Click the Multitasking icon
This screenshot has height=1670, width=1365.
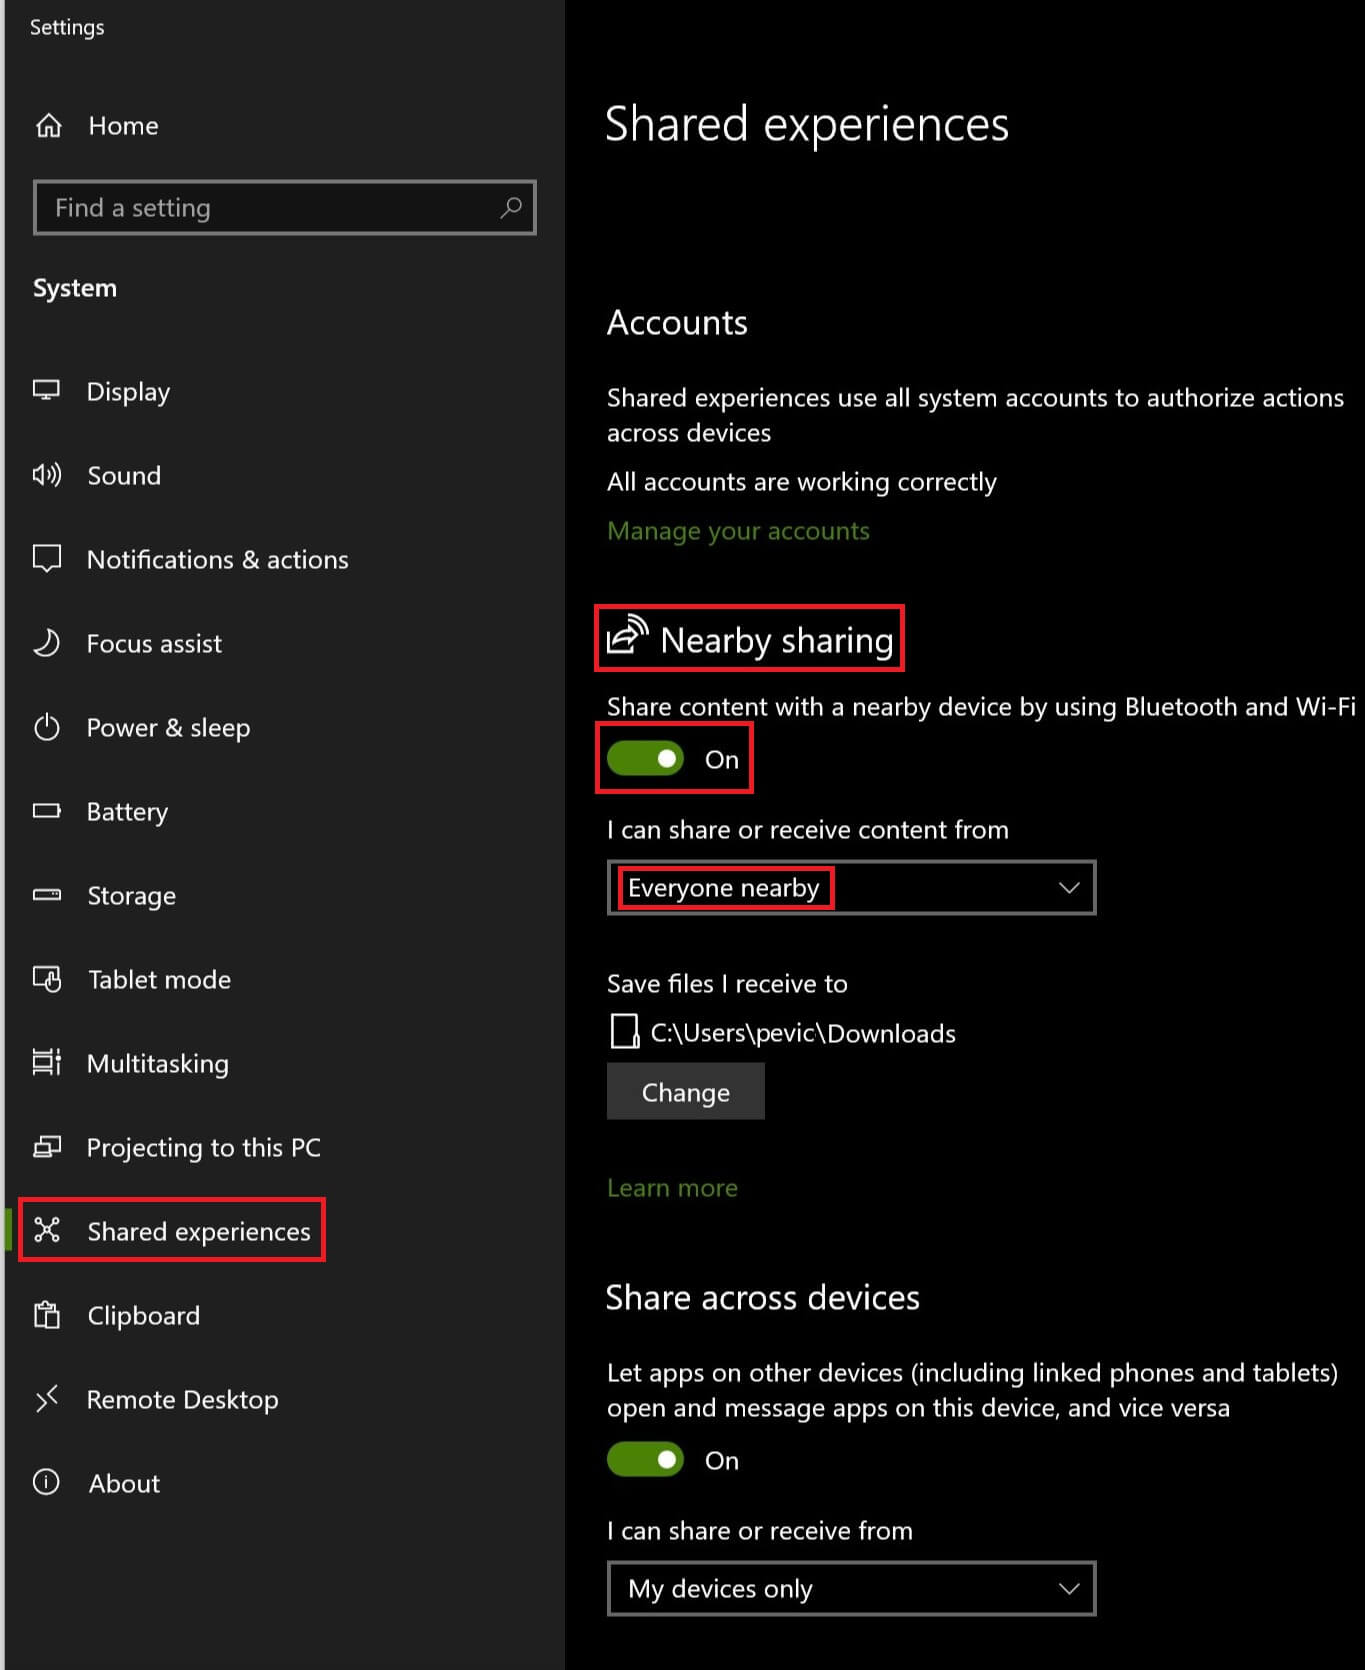coord(47,1062)
